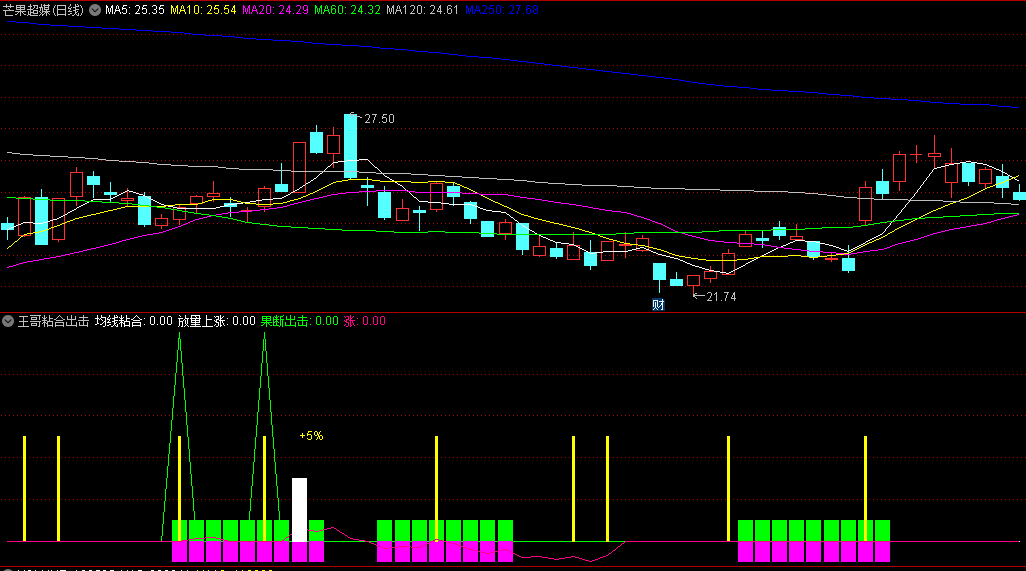Open the main chart indicator dropdown next to 芒果超媒
1026x571 pixels.
[95, 10]
